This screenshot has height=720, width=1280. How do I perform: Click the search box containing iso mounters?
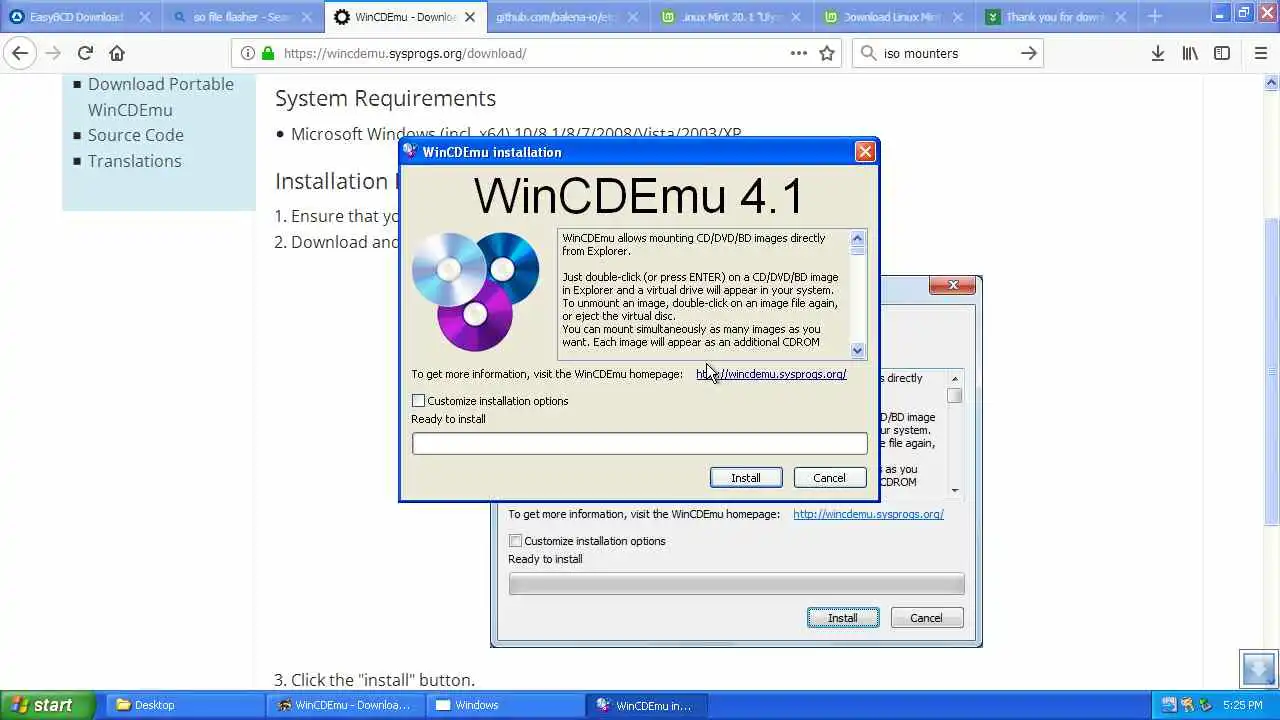(948, 53)
